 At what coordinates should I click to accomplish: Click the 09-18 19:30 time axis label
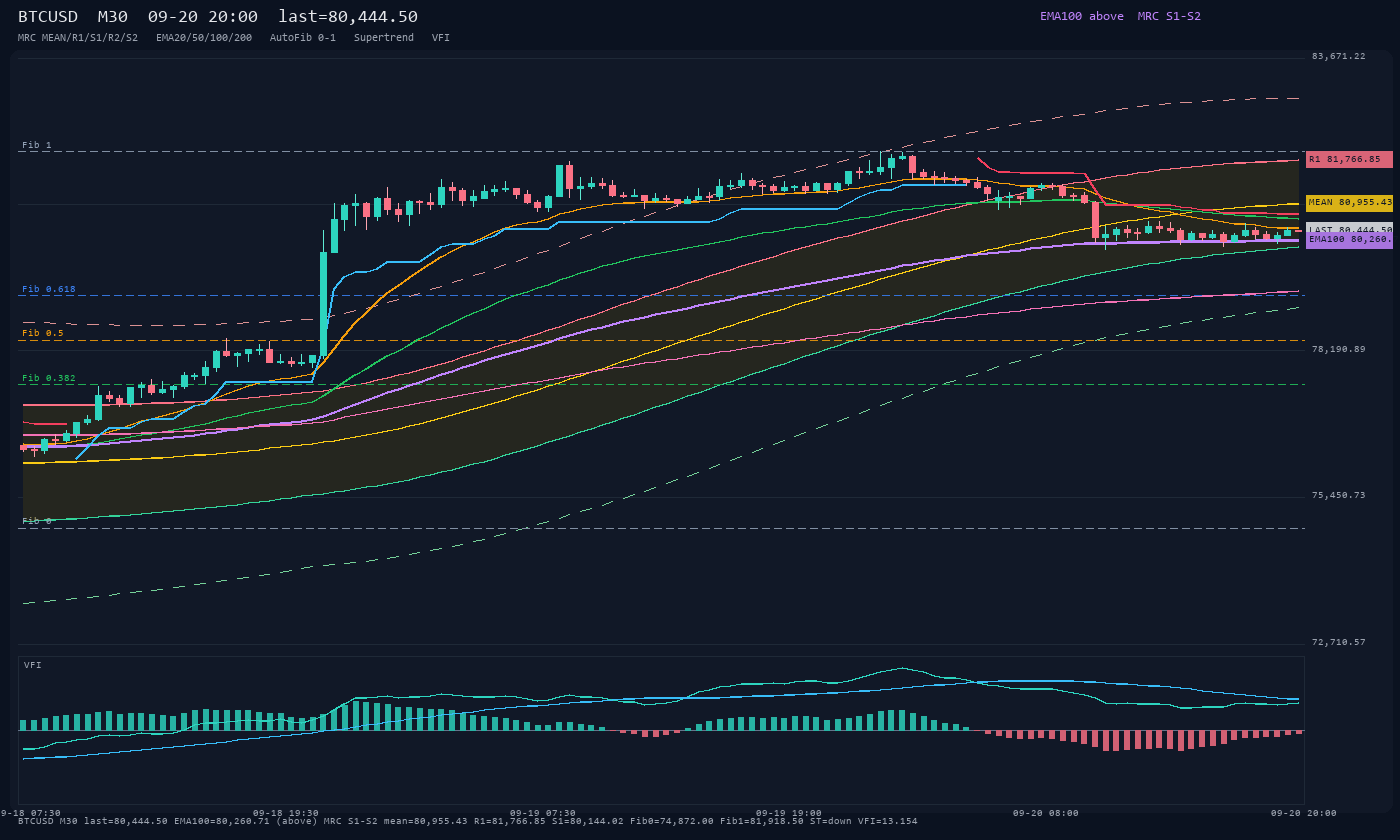tap(286, 813)
